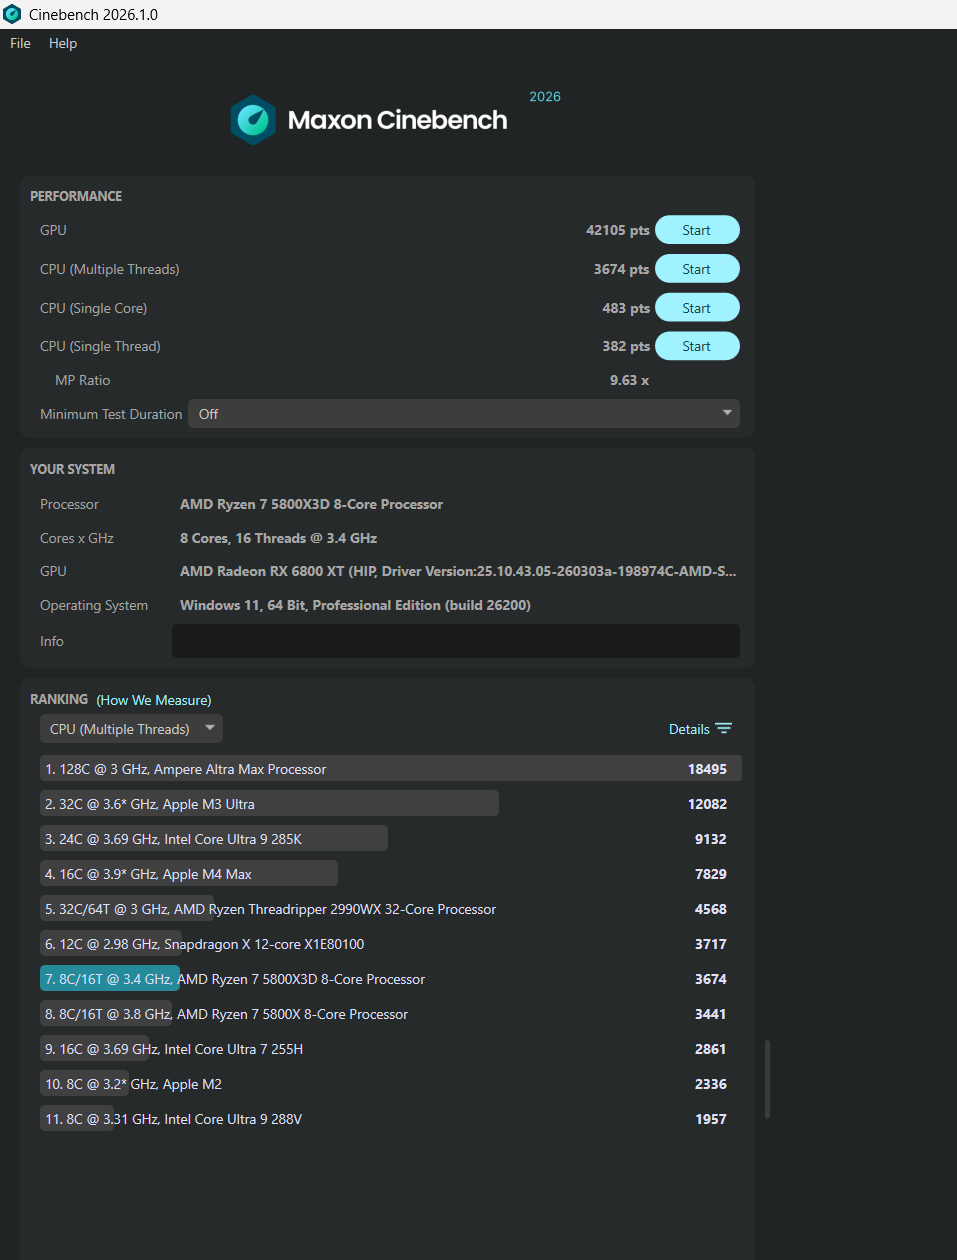The height and width of the screenshot is (1260, 957).
Task: Select the Apple M4 Max ranking row
Action: [x=391, y=874]
